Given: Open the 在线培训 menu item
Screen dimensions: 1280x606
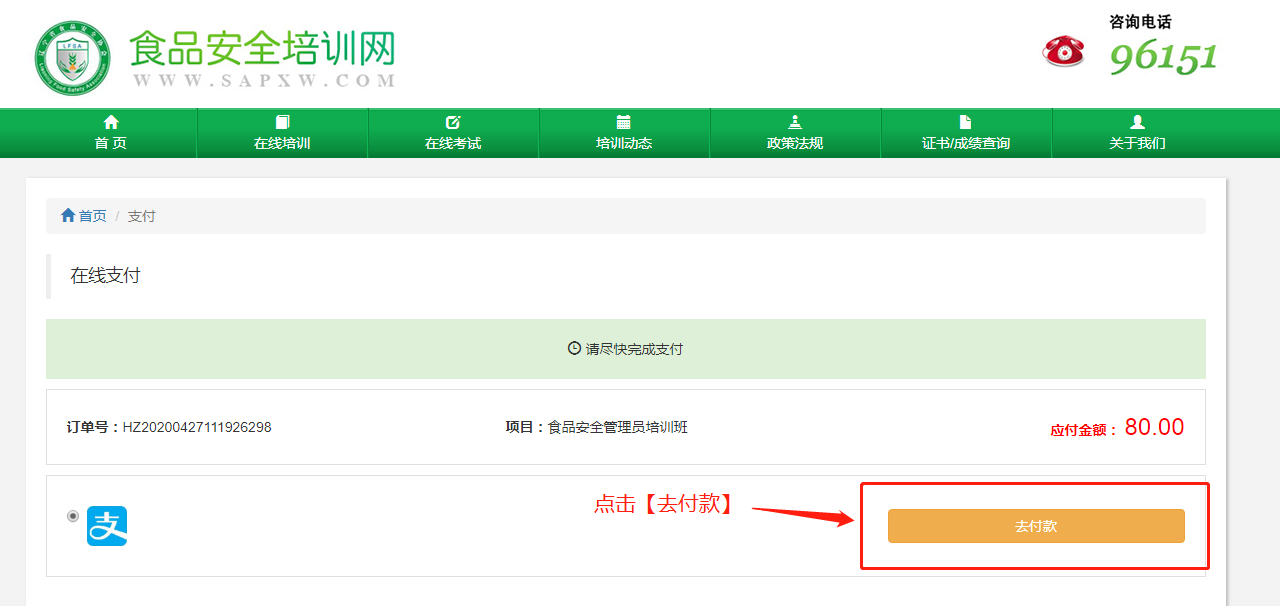Looking at the screenshot, I should [x=282, y=133].
